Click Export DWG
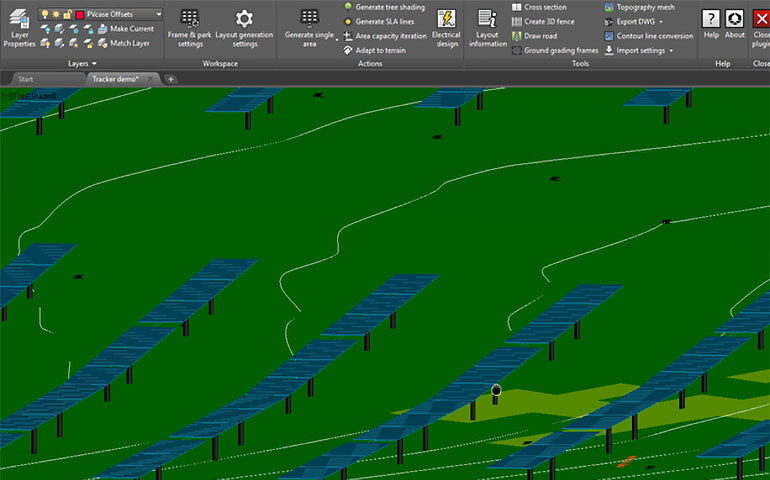This screenshot has width=770, height=480. [x=630, y=22]
